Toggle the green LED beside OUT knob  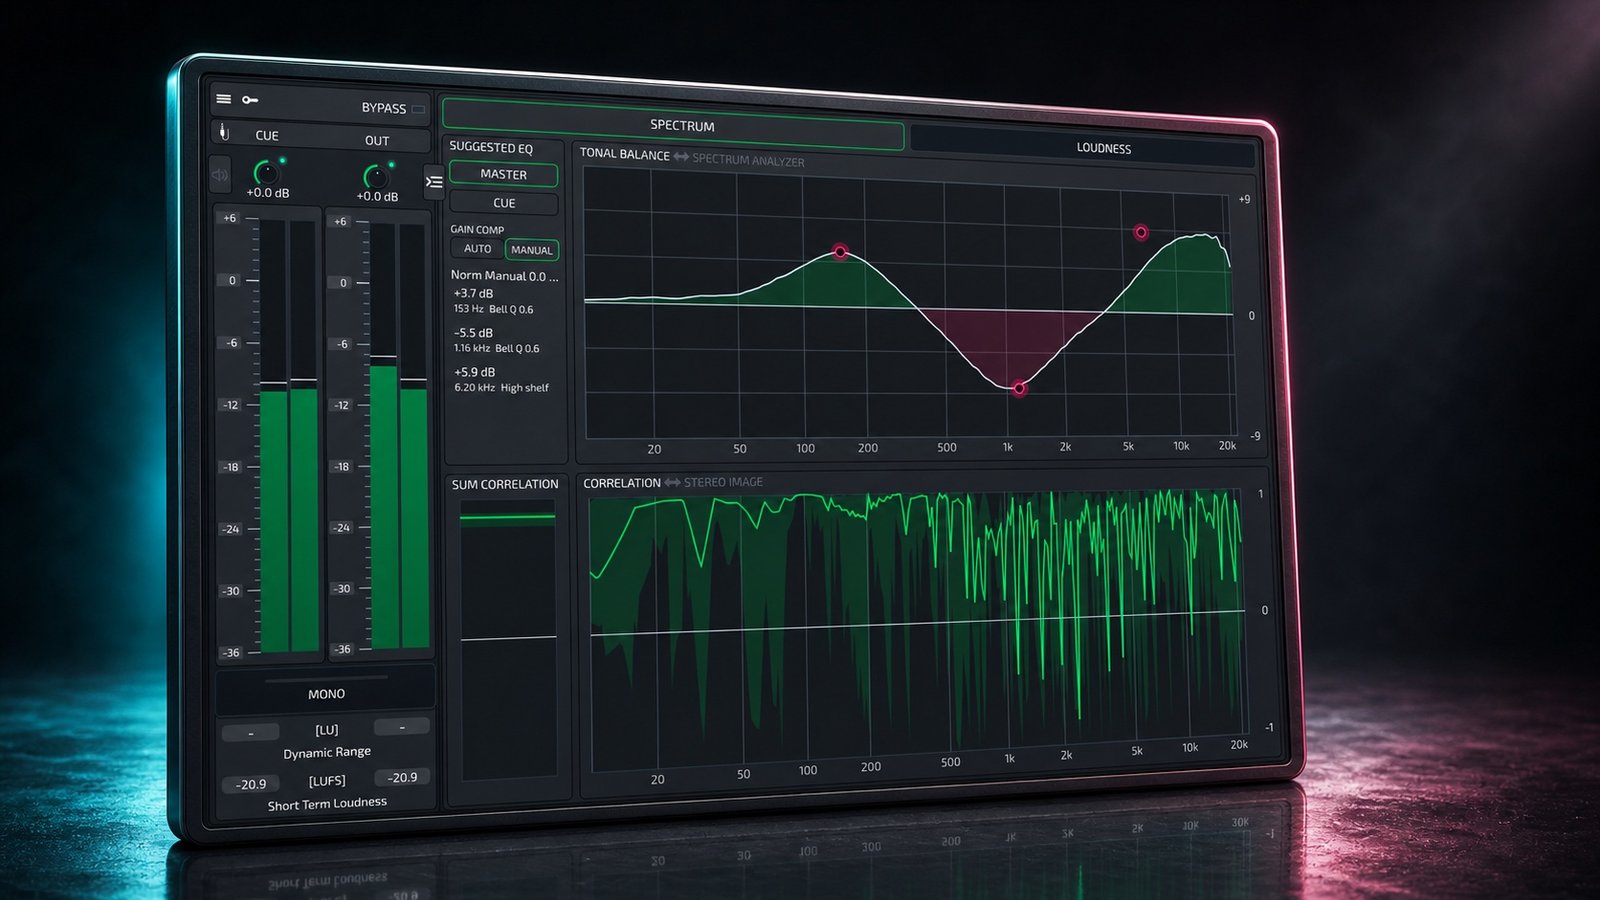pyautogui.click(x=391, y=164)
